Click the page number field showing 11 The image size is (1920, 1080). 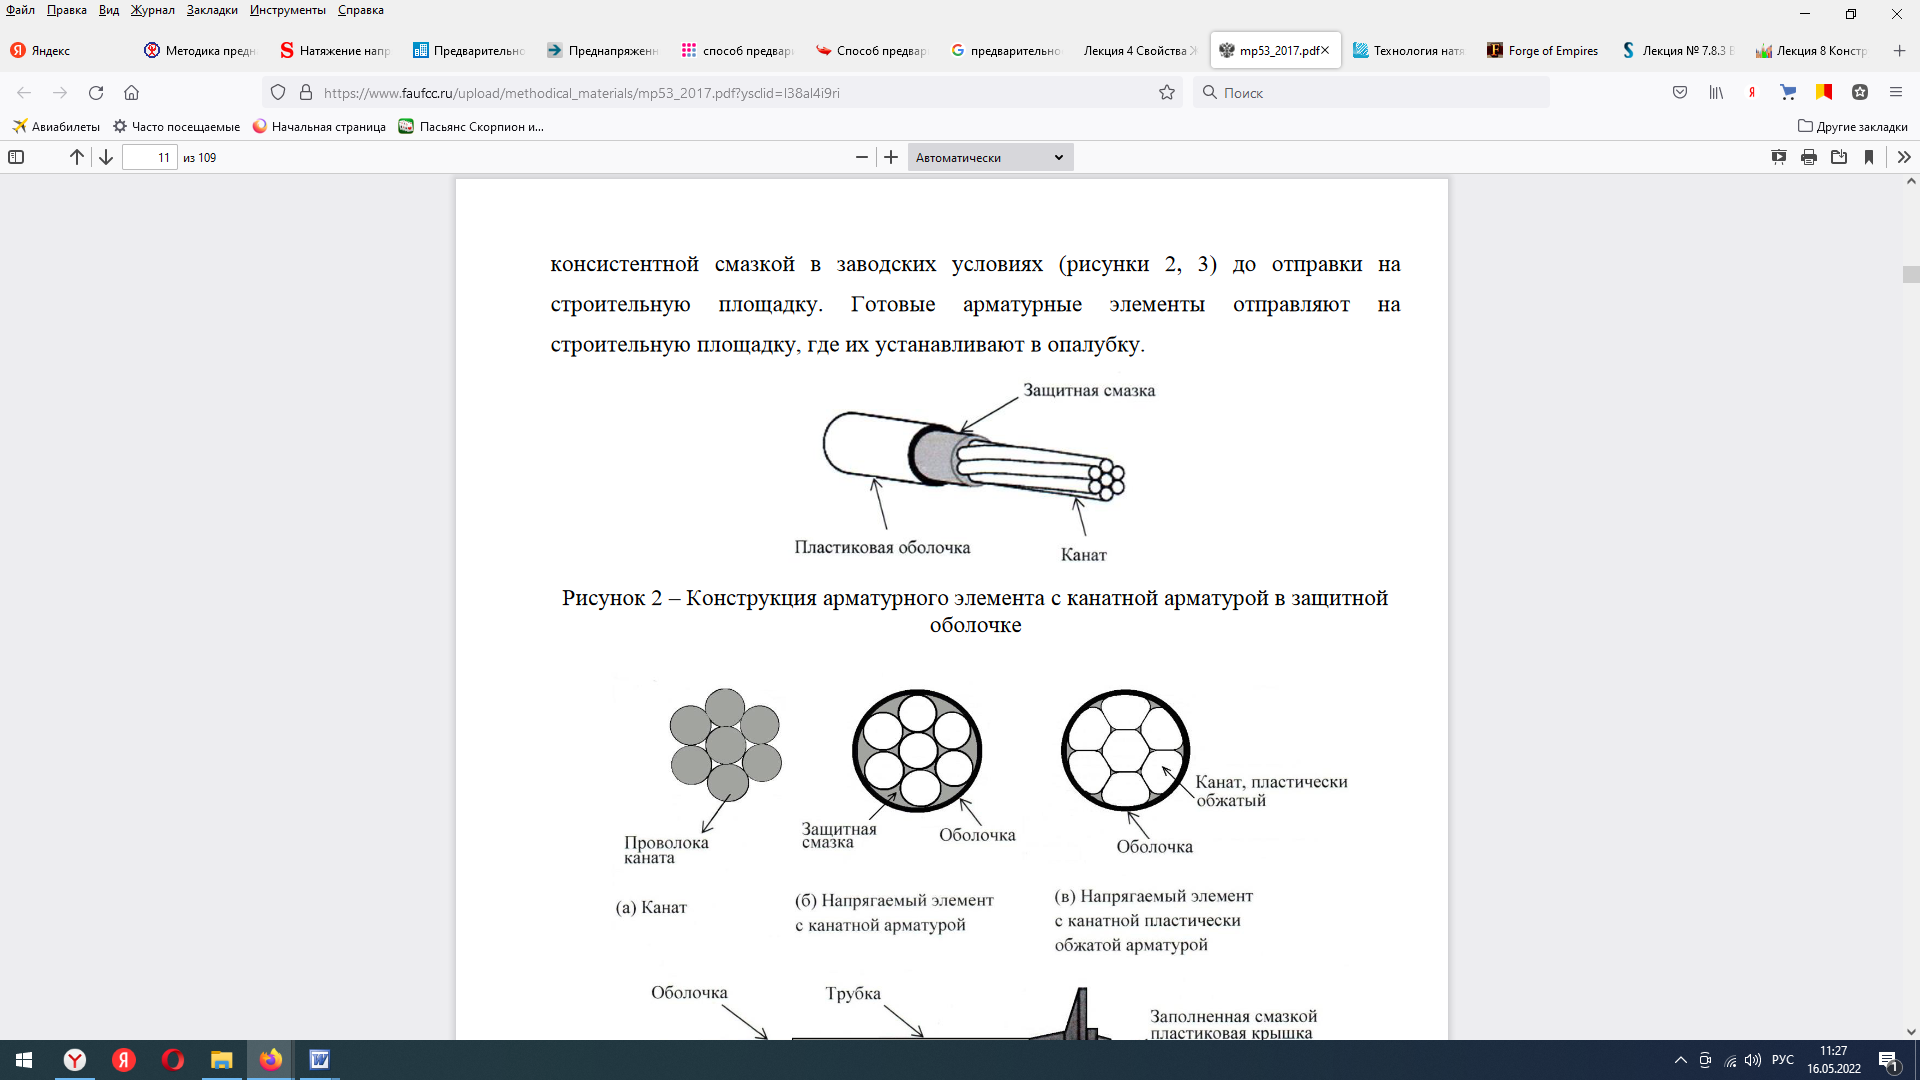coord(150,157)
